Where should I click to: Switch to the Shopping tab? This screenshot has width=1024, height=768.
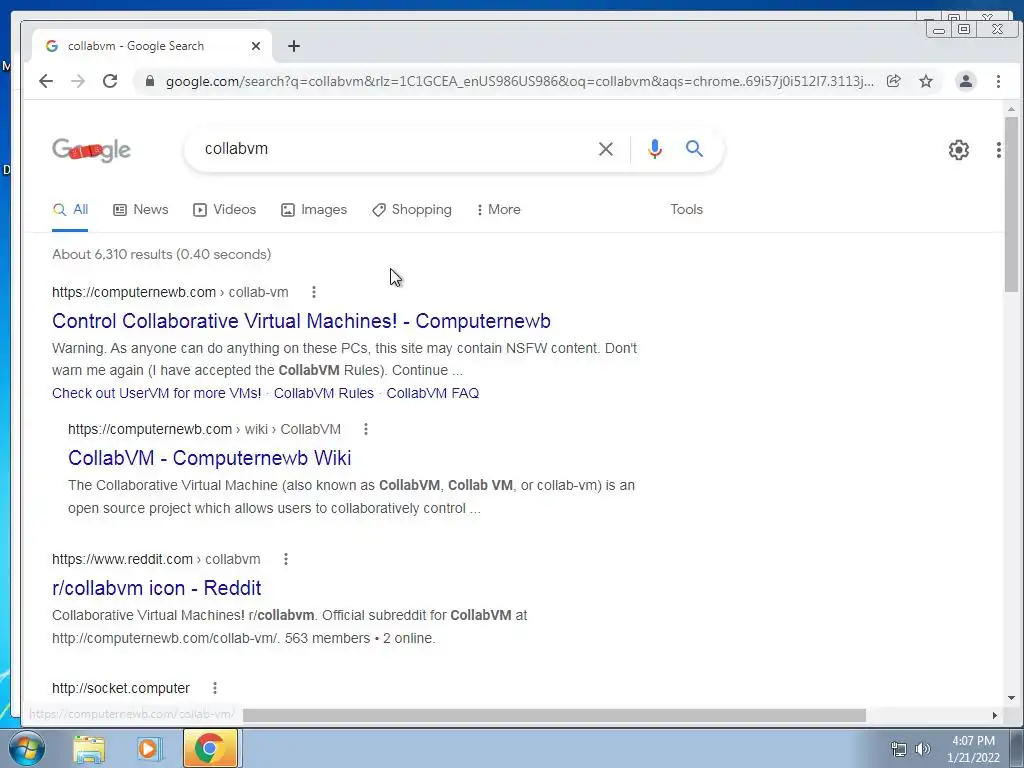(x=411, y=210)
